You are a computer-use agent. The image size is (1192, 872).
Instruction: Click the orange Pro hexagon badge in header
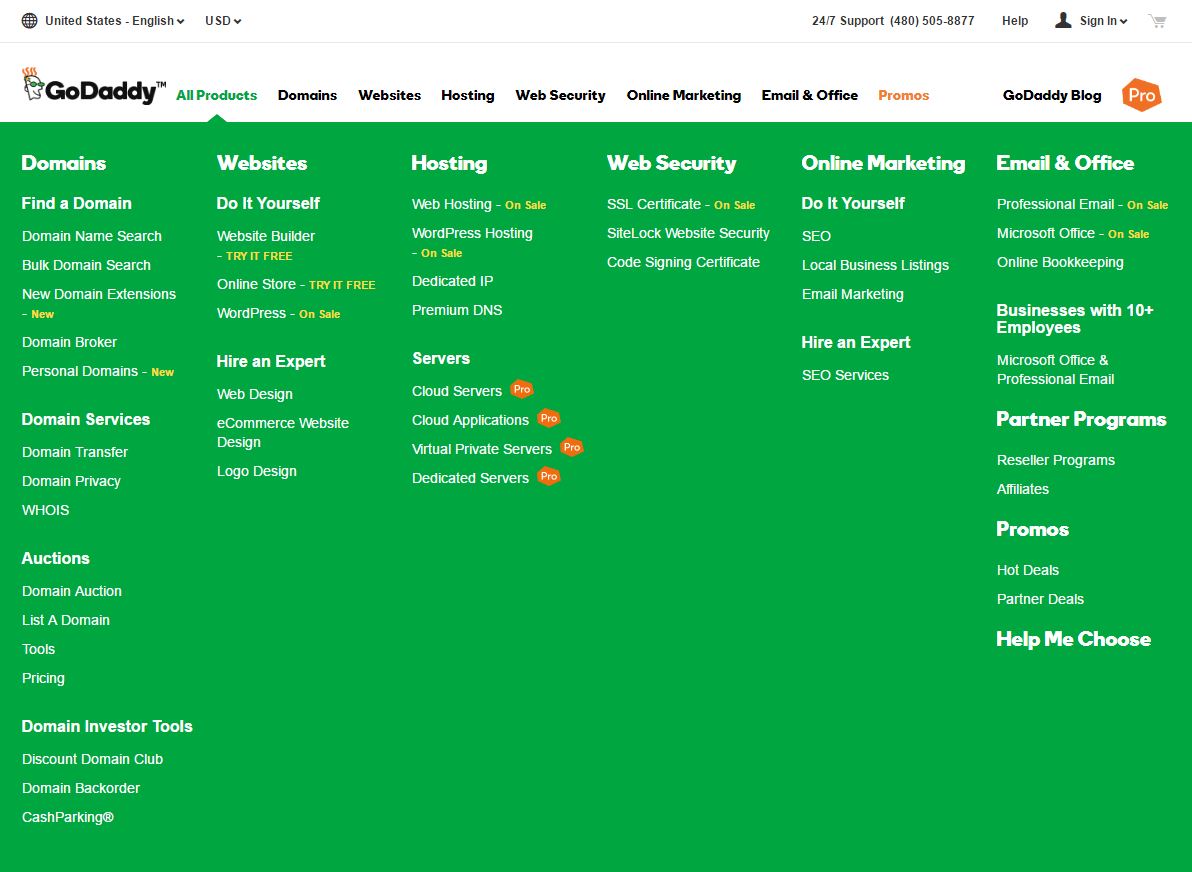point(1141,95)
